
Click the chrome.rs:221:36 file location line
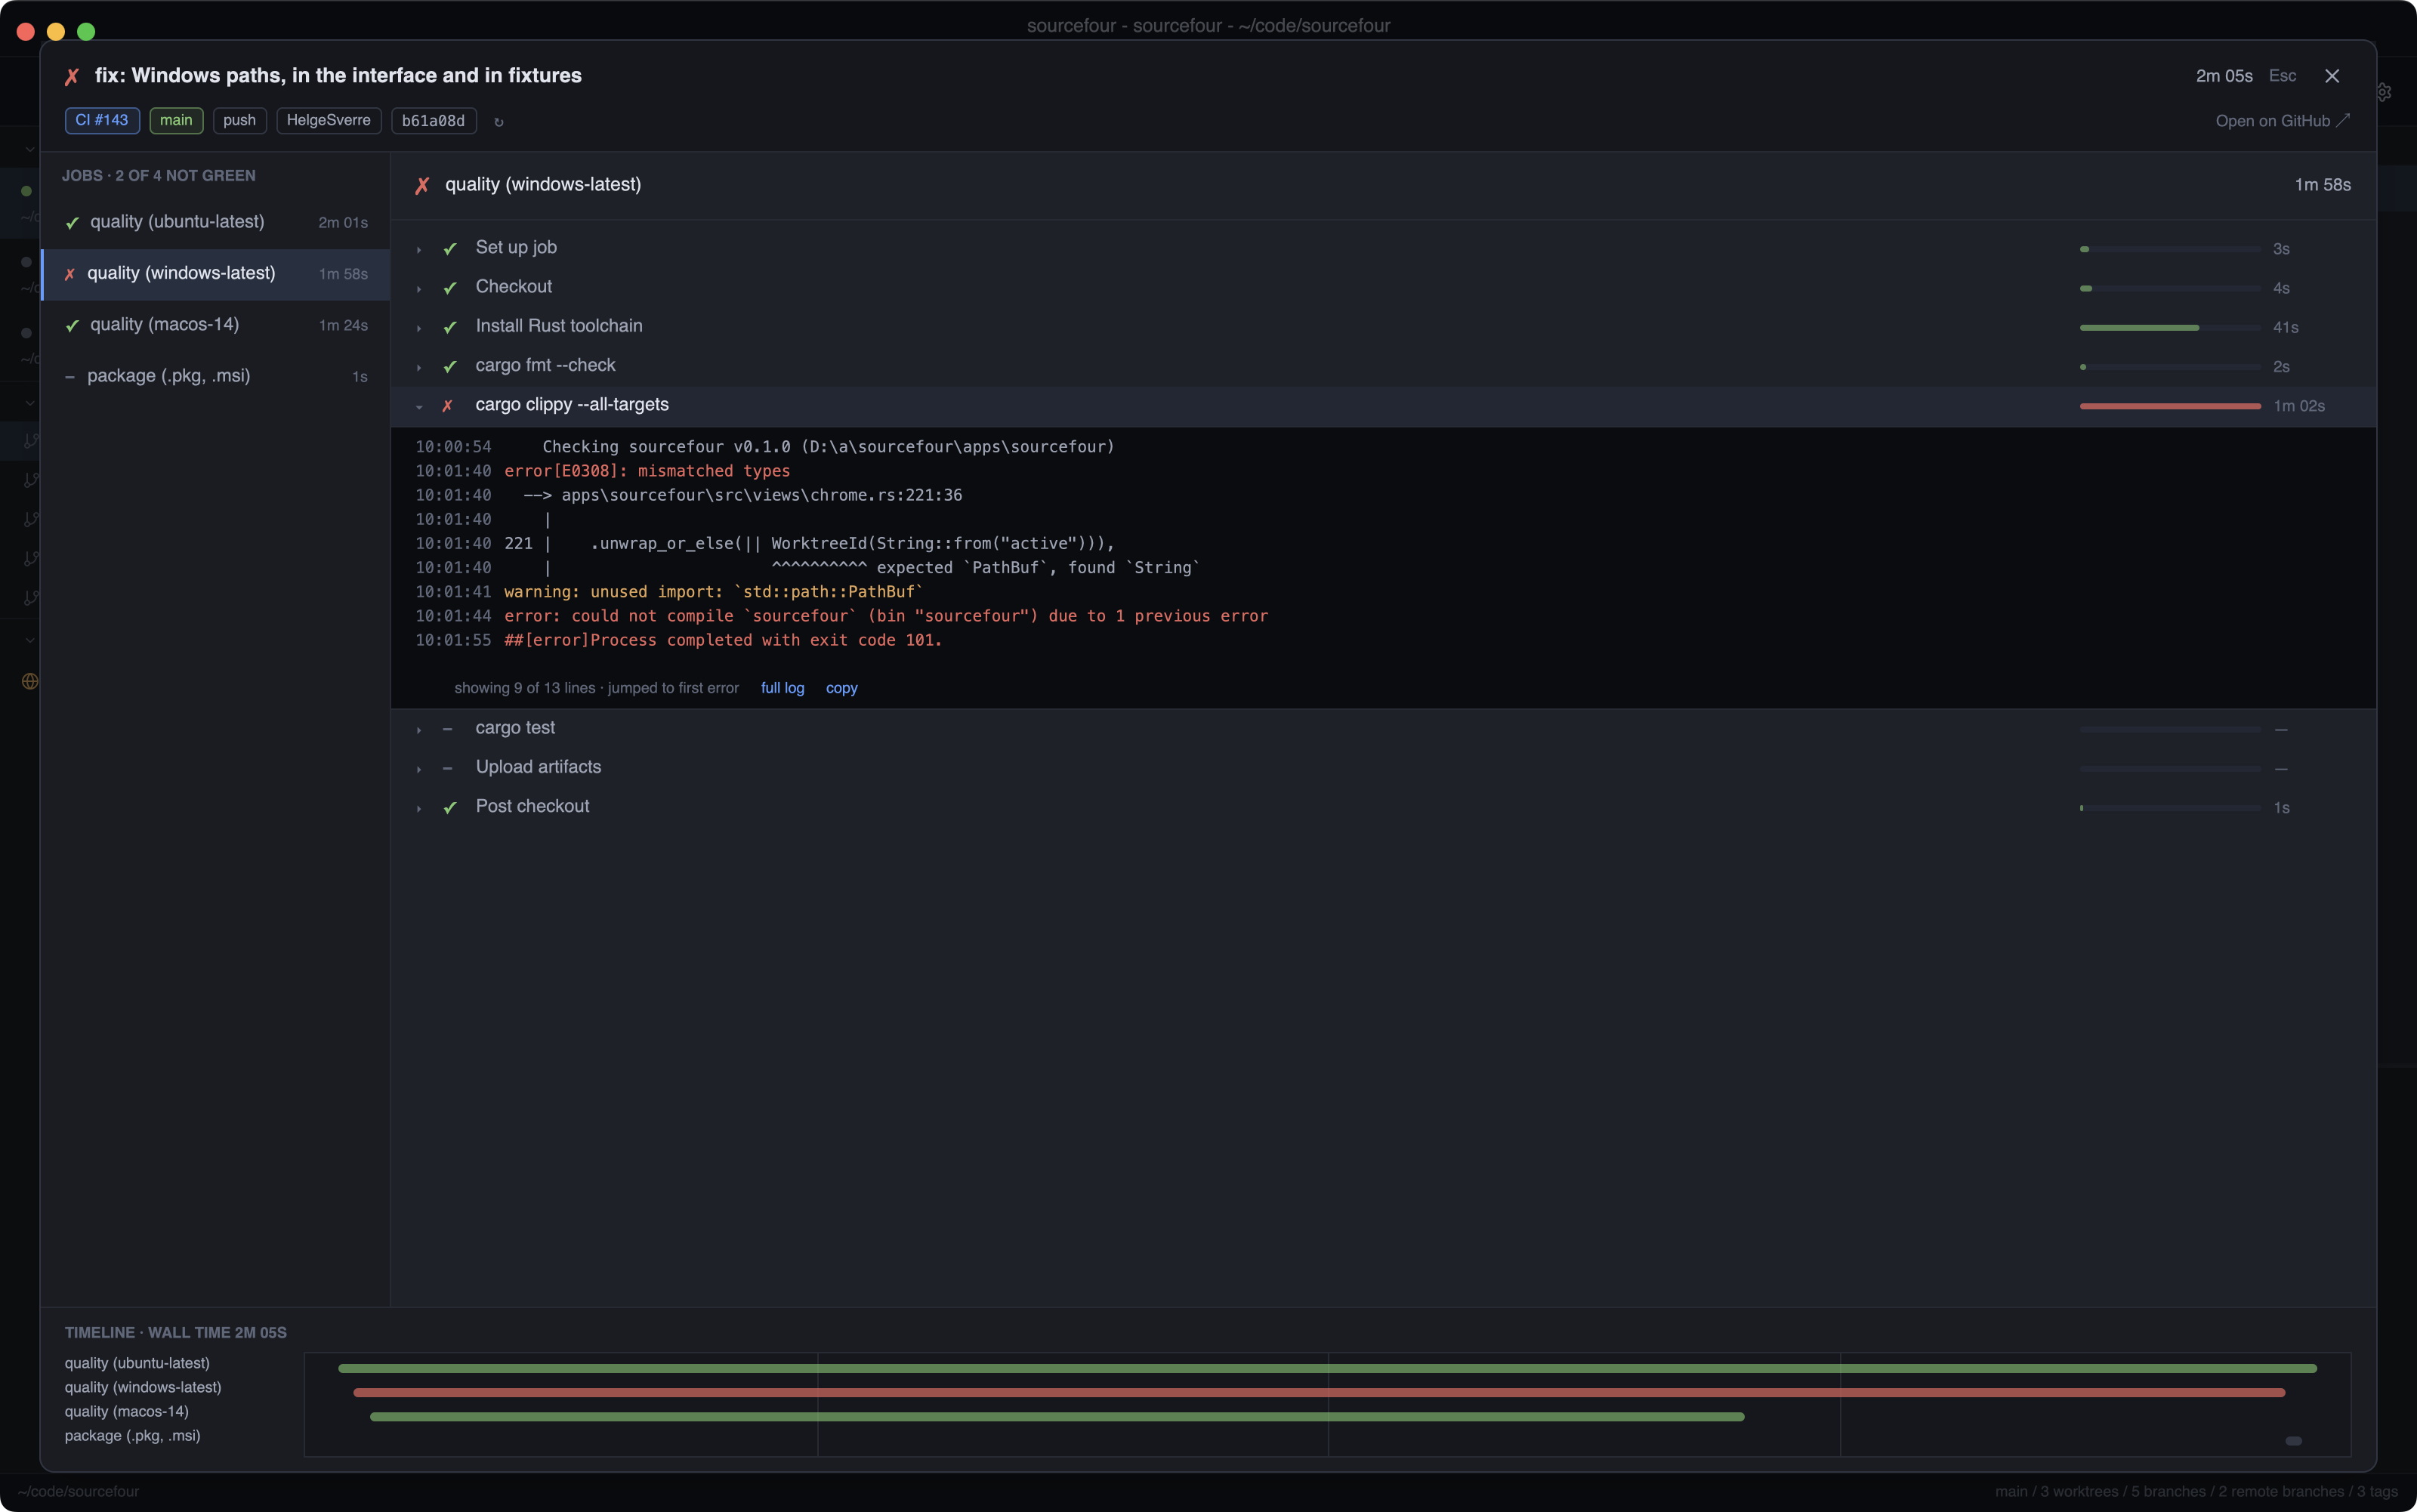742,495
